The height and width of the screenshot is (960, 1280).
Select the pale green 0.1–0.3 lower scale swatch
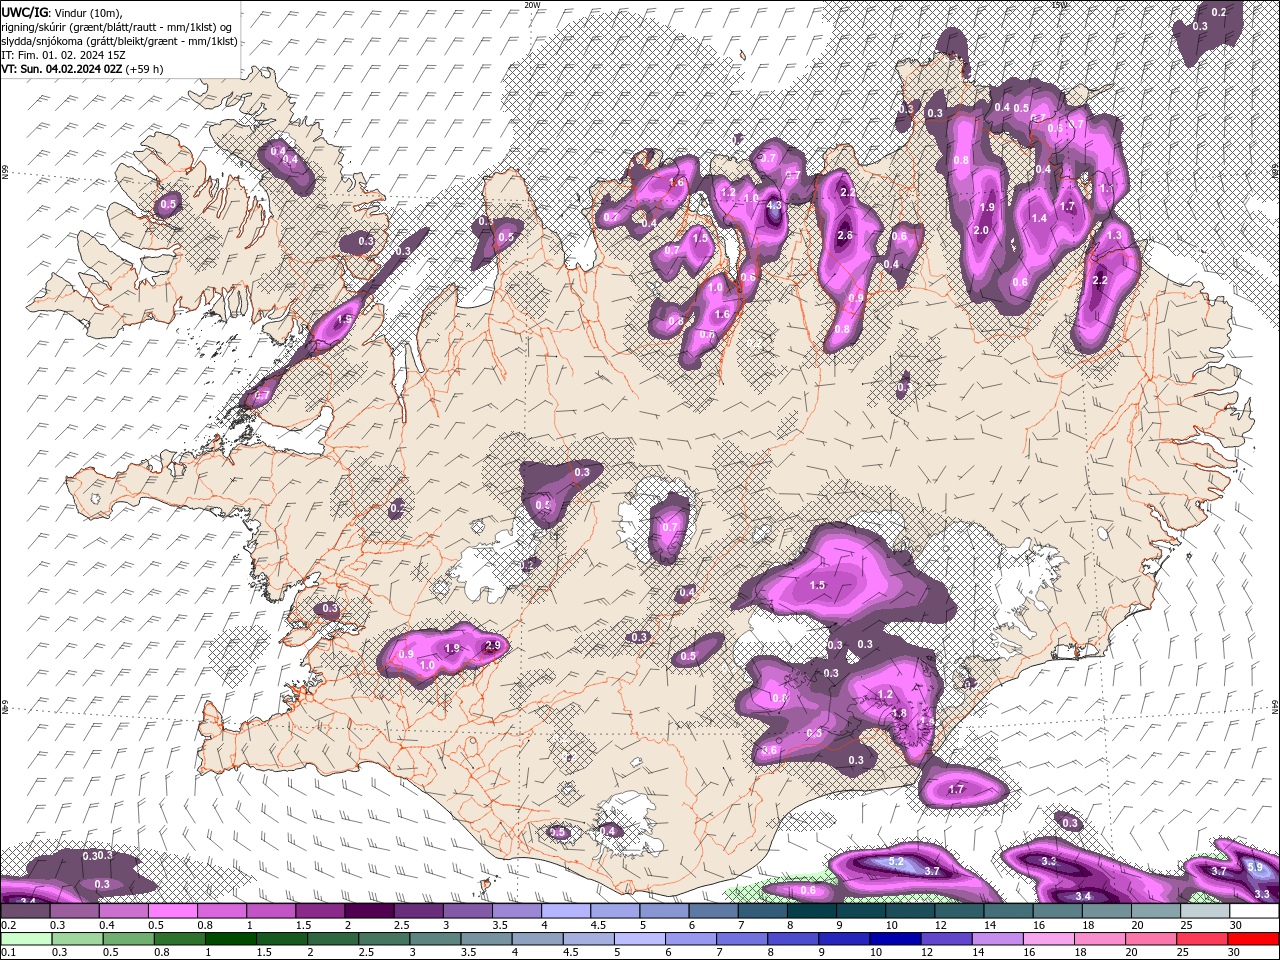[x=25, y=938]
